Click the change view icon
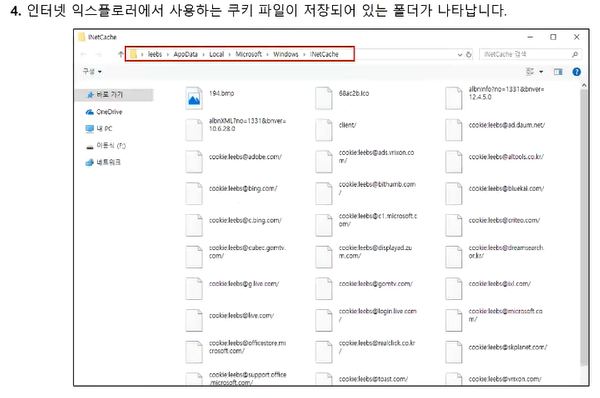 pos(530,72)
